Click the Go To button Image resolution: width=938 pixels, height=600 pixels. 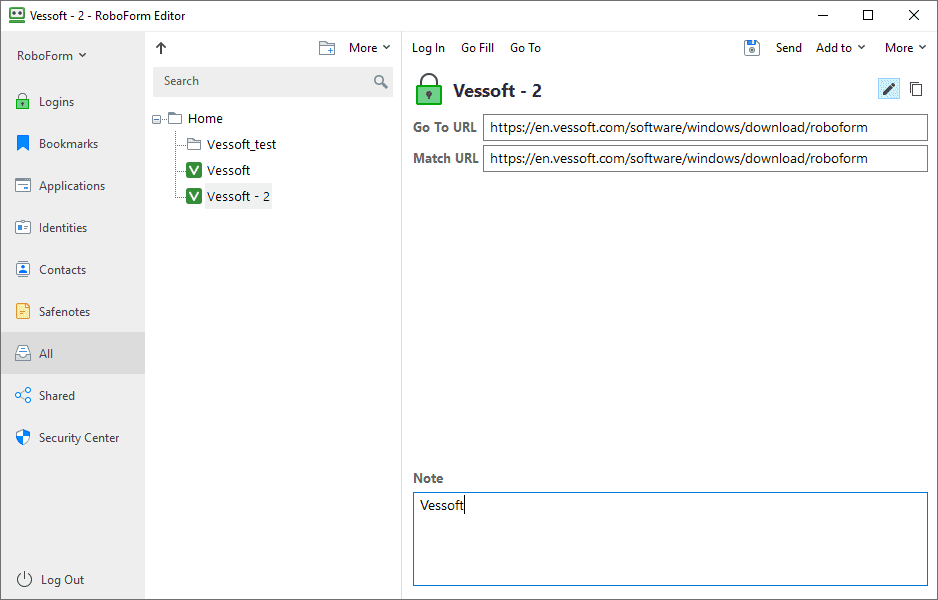point(525,48)
